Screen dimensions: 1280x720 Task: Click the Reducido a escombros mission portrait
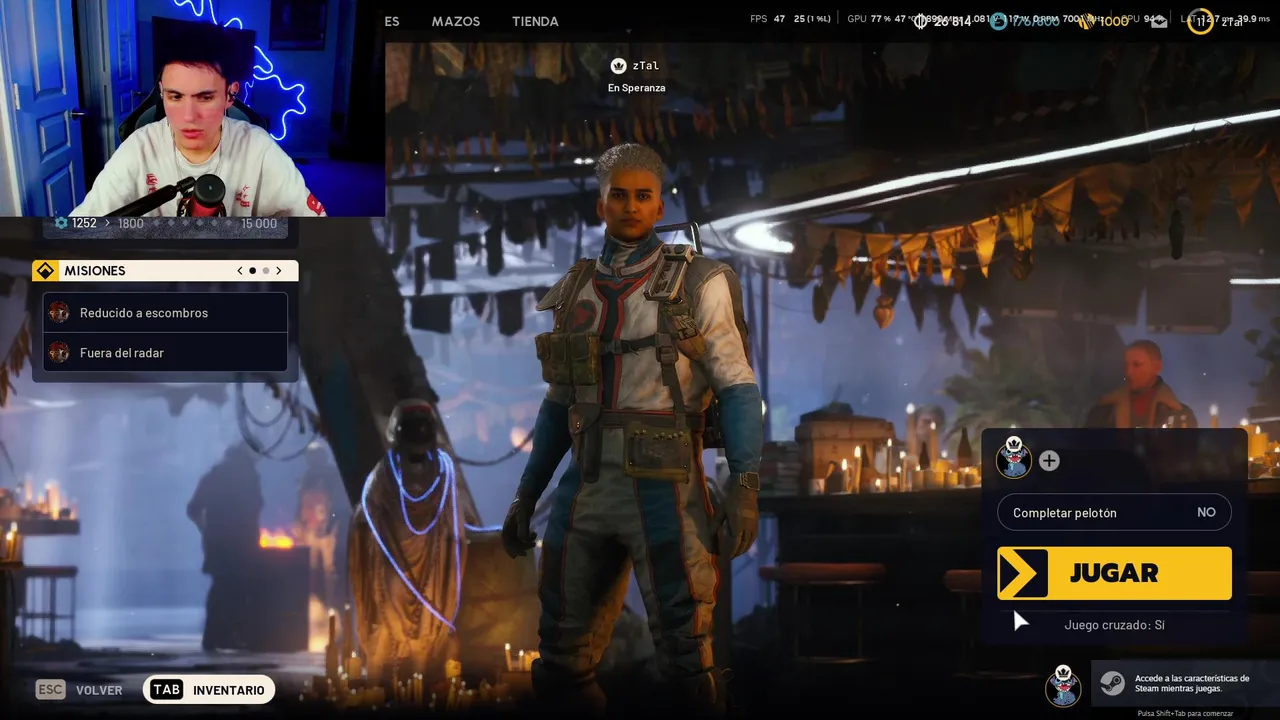(60, 313)
